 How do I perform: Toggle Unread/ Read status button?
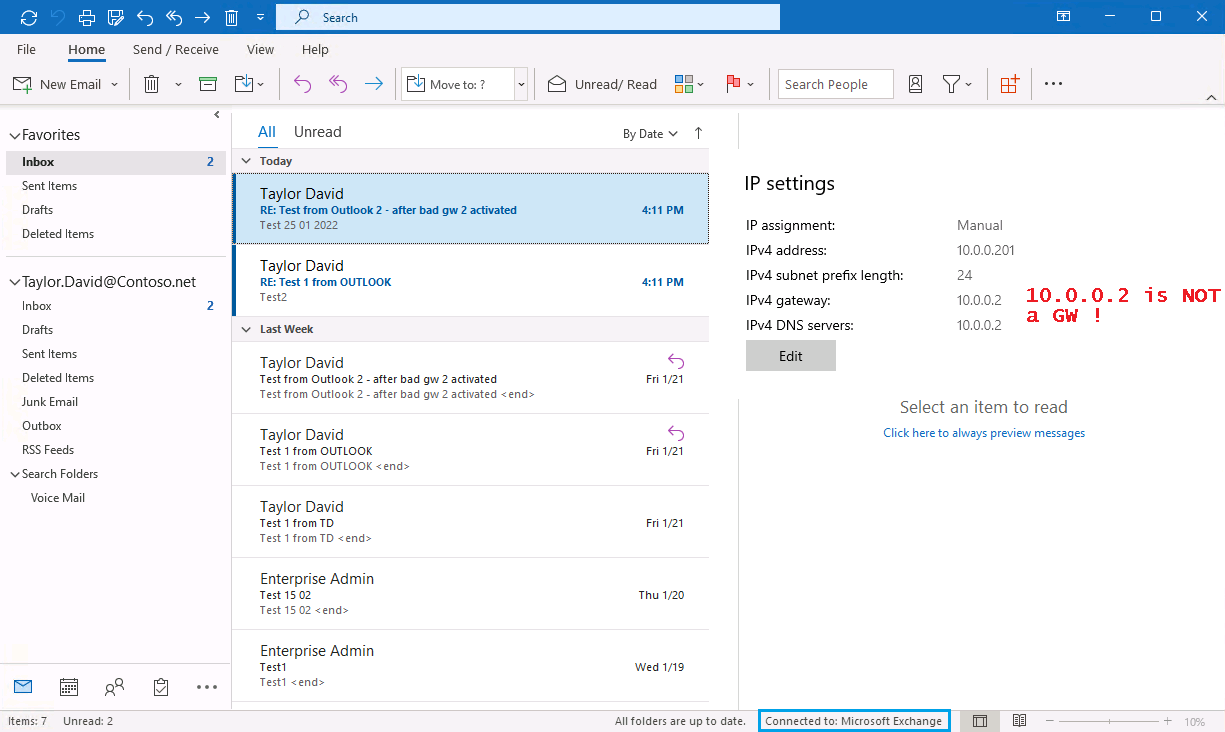(x=602, y=84)
